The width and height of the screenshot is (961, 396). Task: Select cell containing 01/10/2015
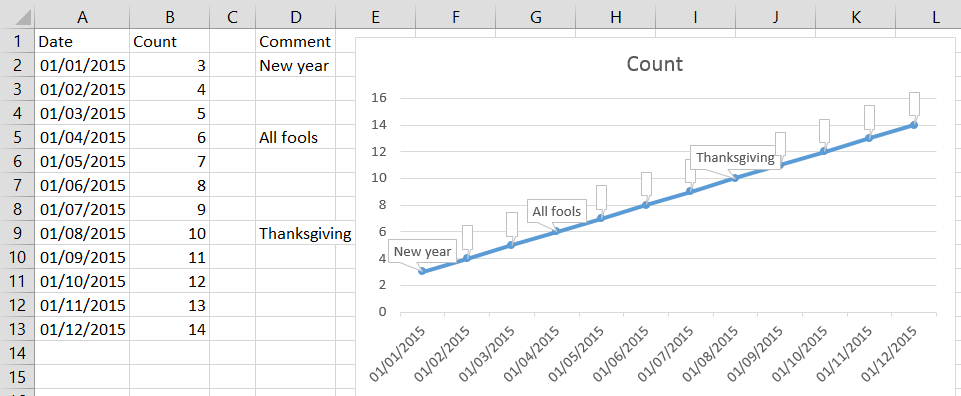point(82,281)
